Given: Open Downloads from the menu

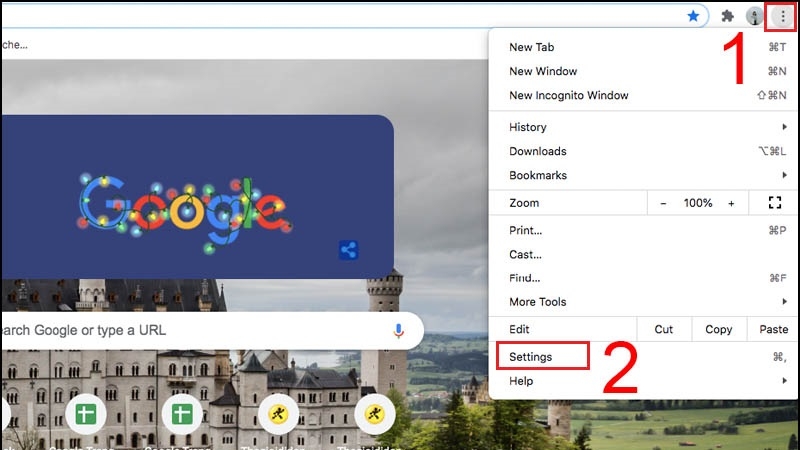Looking at the screenshot, I should pyautogui.click(x=538, y=151).
